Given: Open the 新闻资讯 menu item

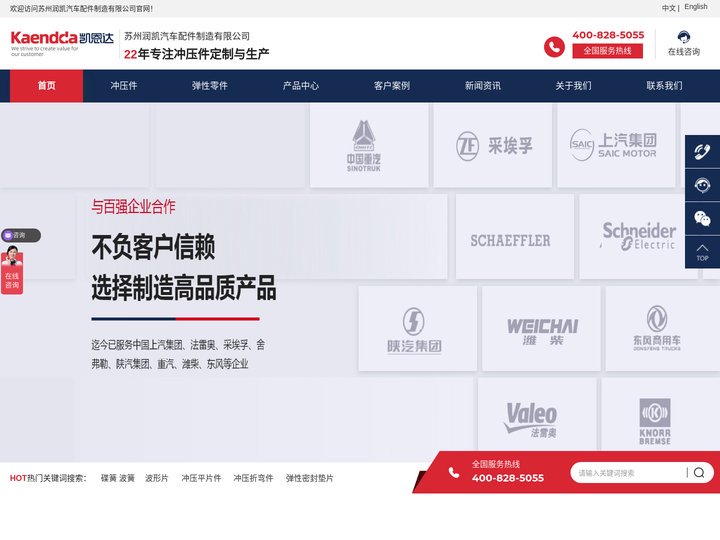Looking at the screenshot, I should (x=483, y=86).
